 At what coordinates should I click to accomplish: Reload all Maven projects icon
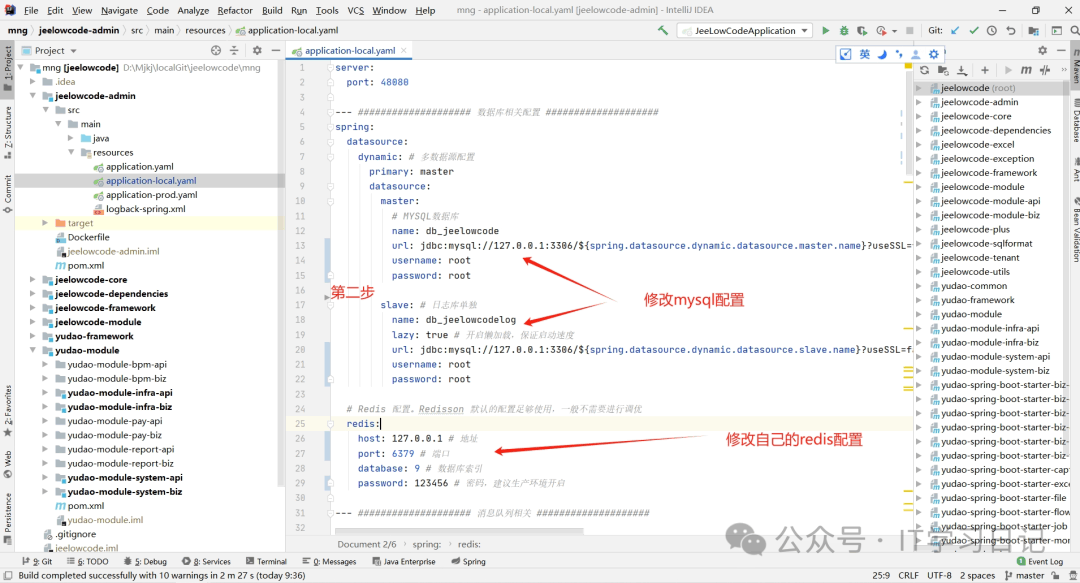(924, 70)
